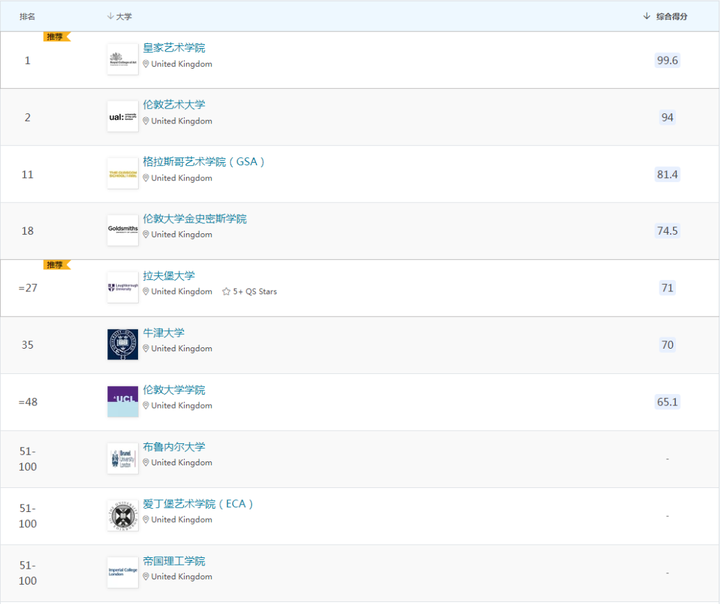Click the Imperial College London logo
This screenshot has height=604, width=720.
point(123,573)
